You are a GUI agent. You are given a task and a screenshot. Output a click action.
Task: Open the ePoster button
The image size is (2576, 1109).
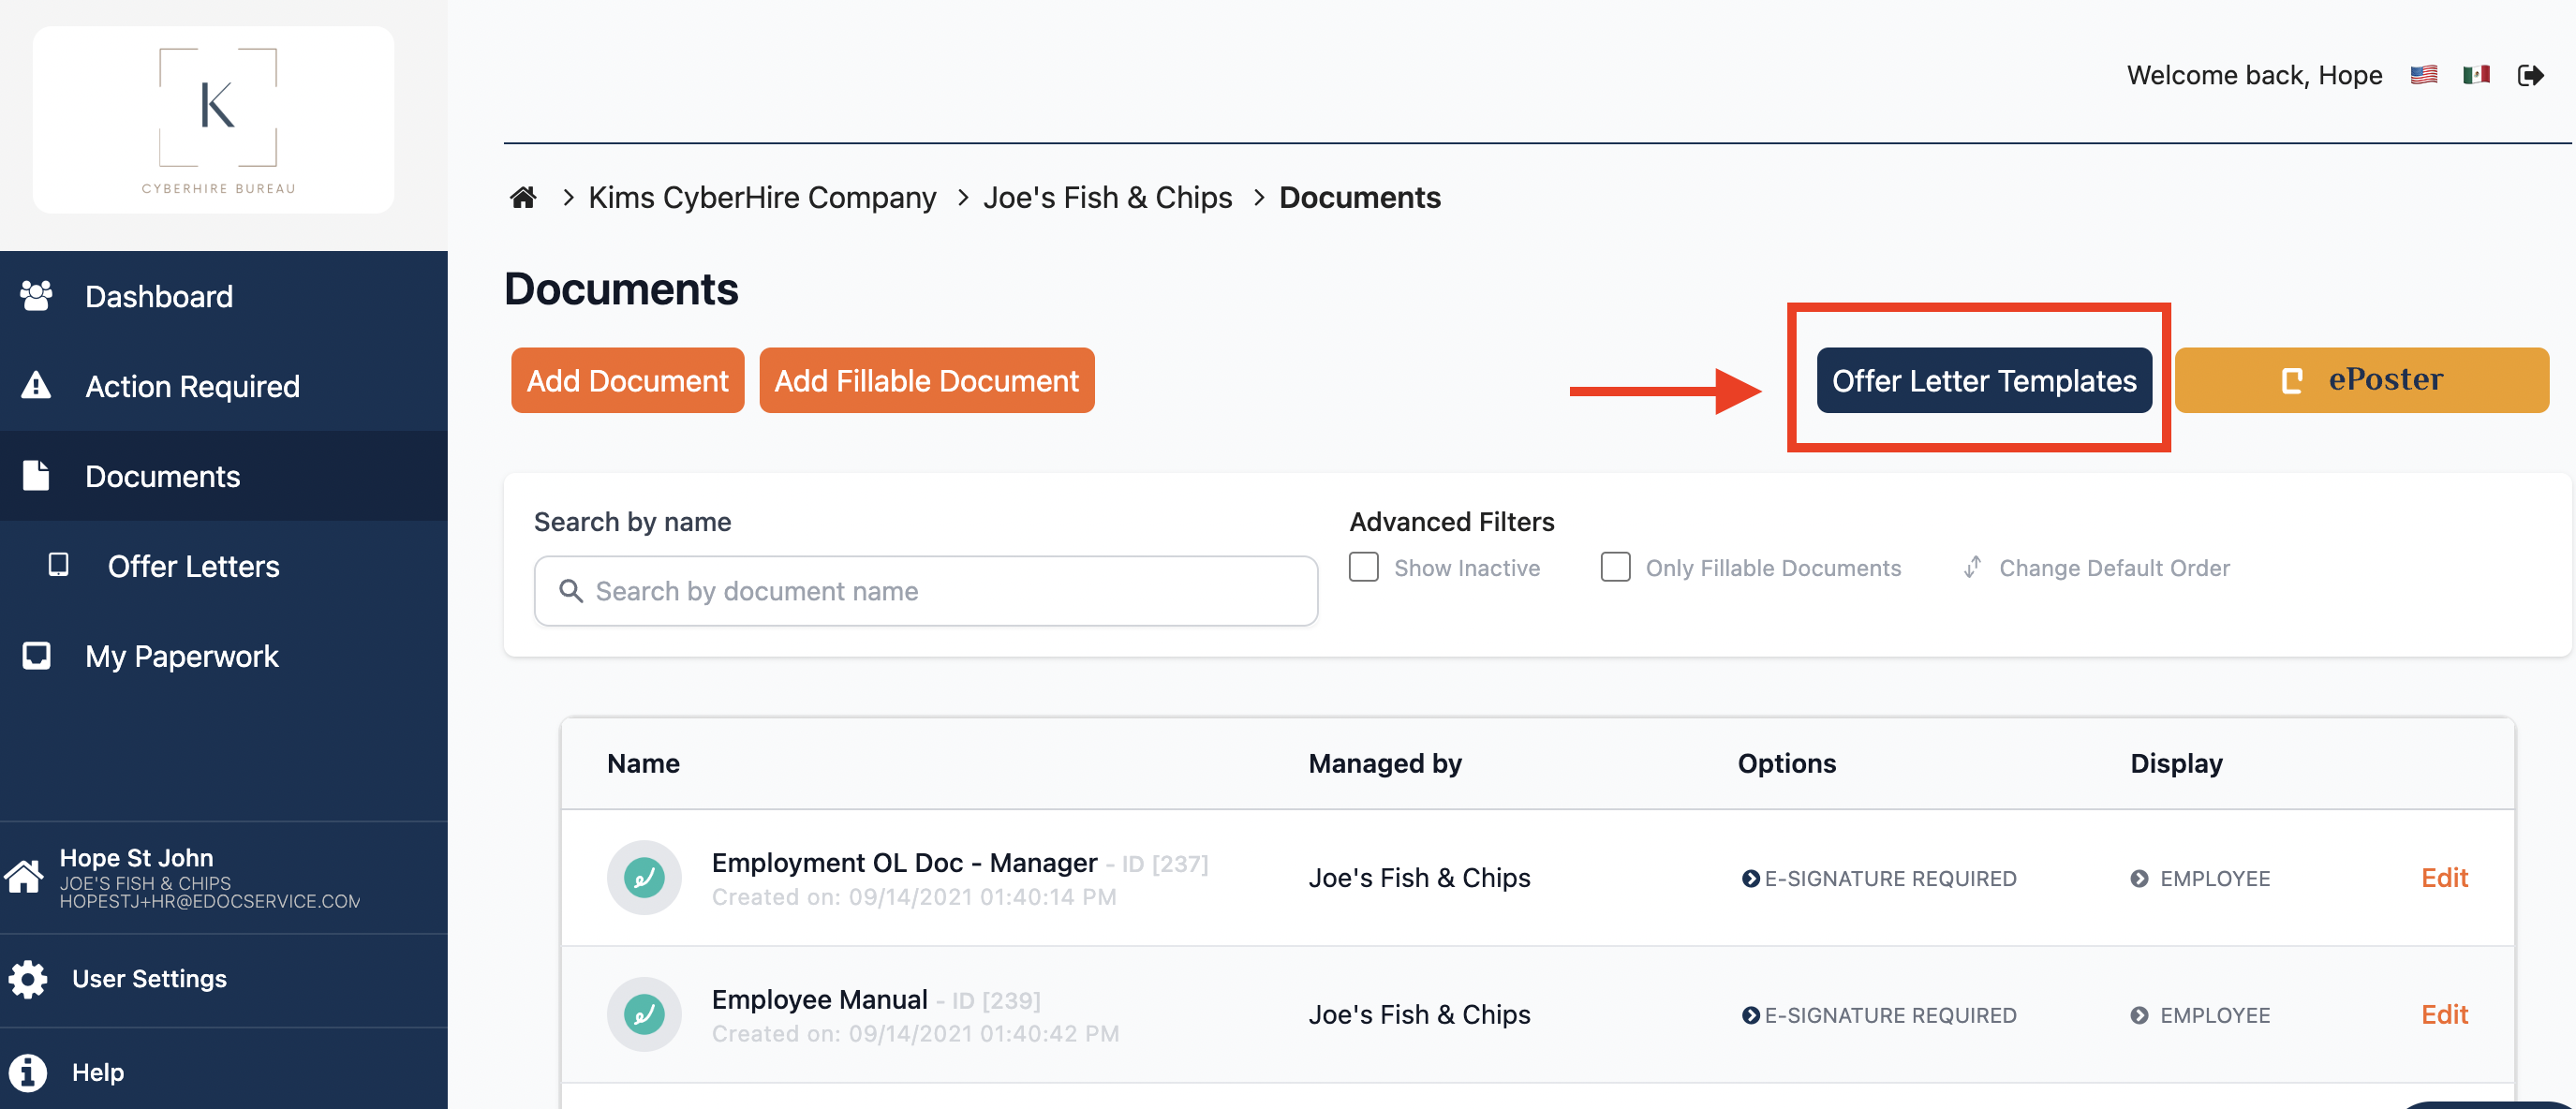click(x=2361, y=380)
